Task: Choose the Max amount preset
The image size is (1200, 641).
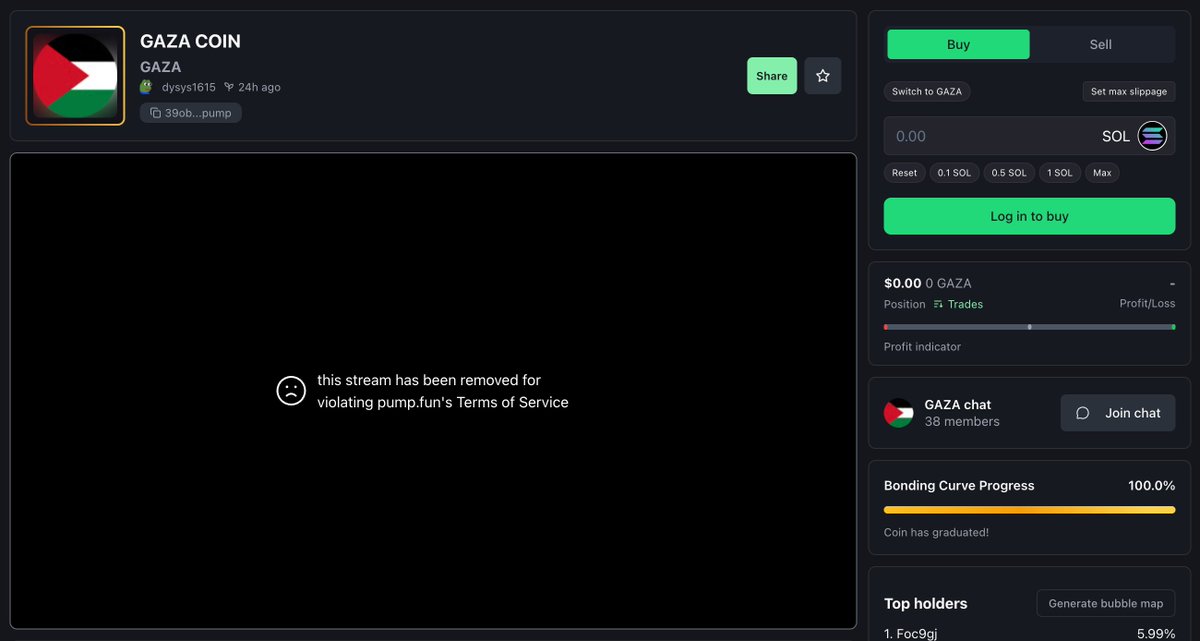Action: [x=1102, y=173]
